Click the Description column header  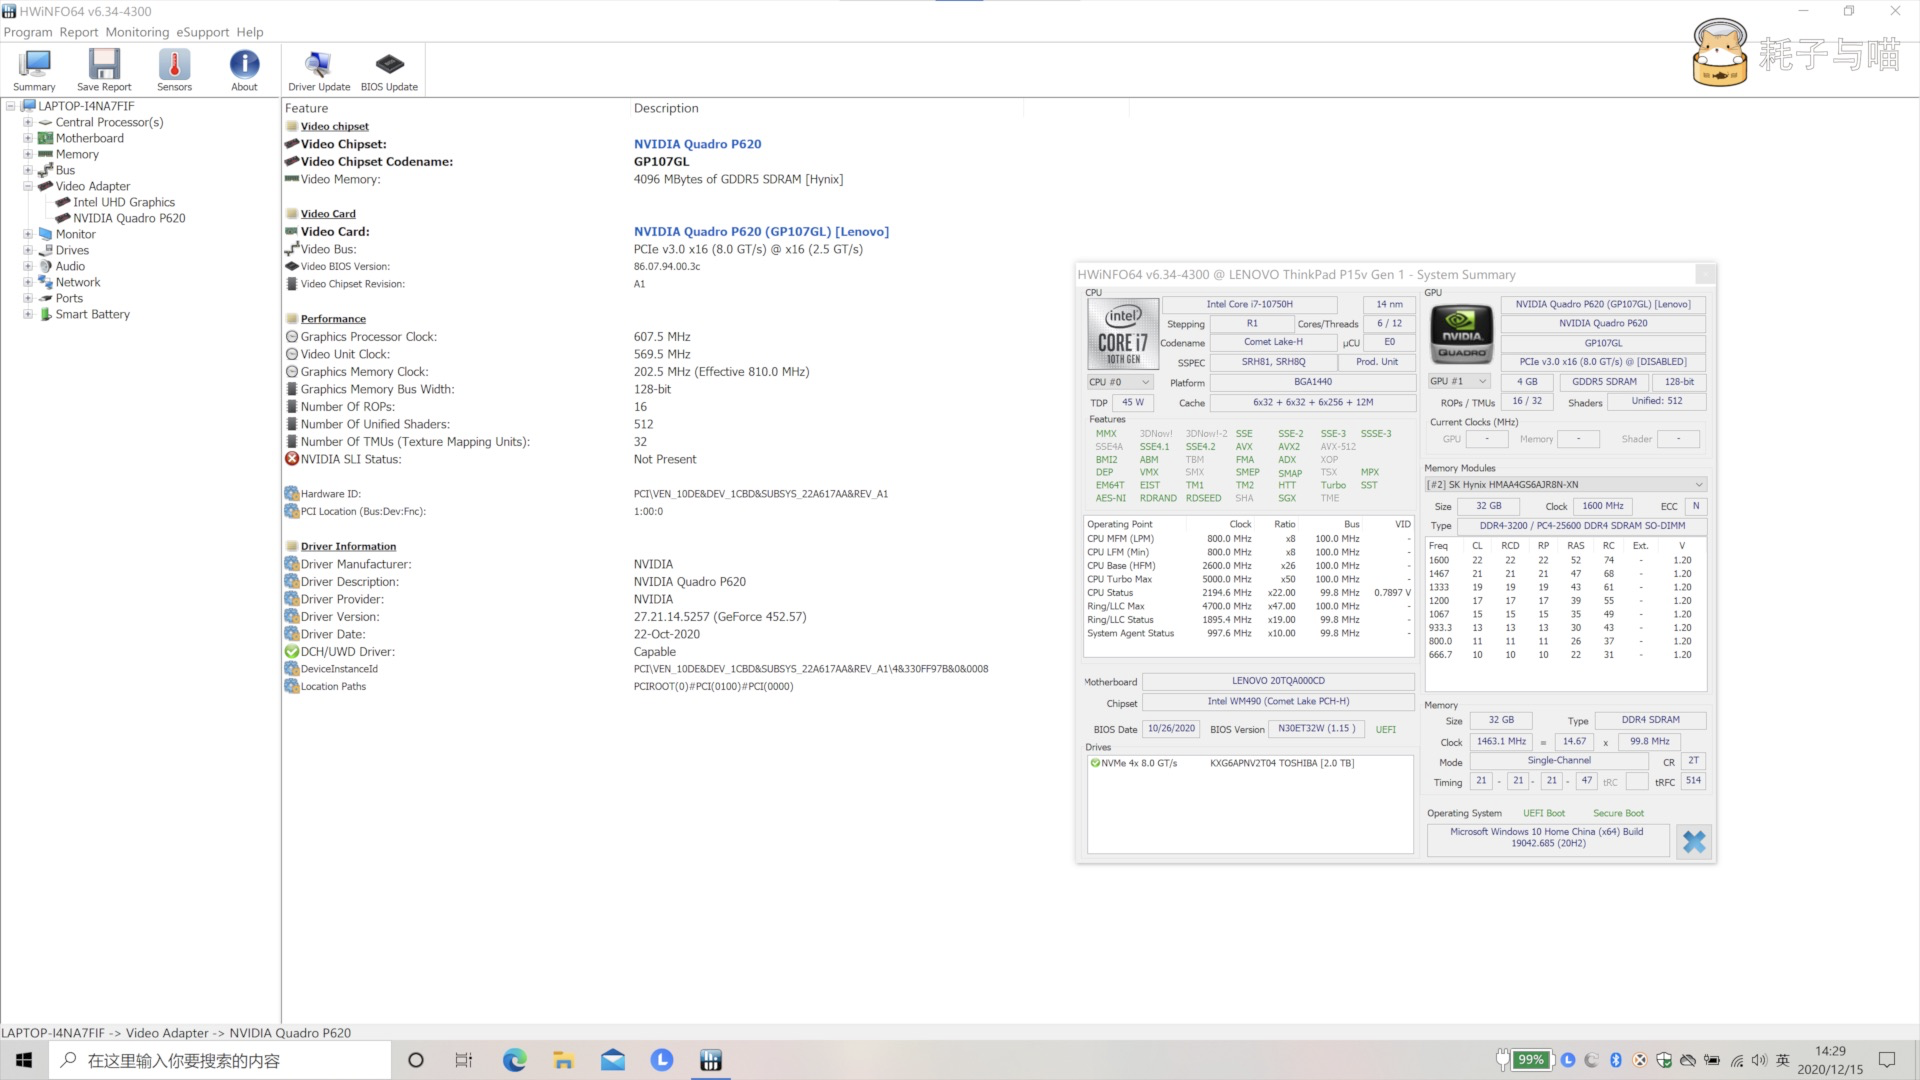coord(666,108)
